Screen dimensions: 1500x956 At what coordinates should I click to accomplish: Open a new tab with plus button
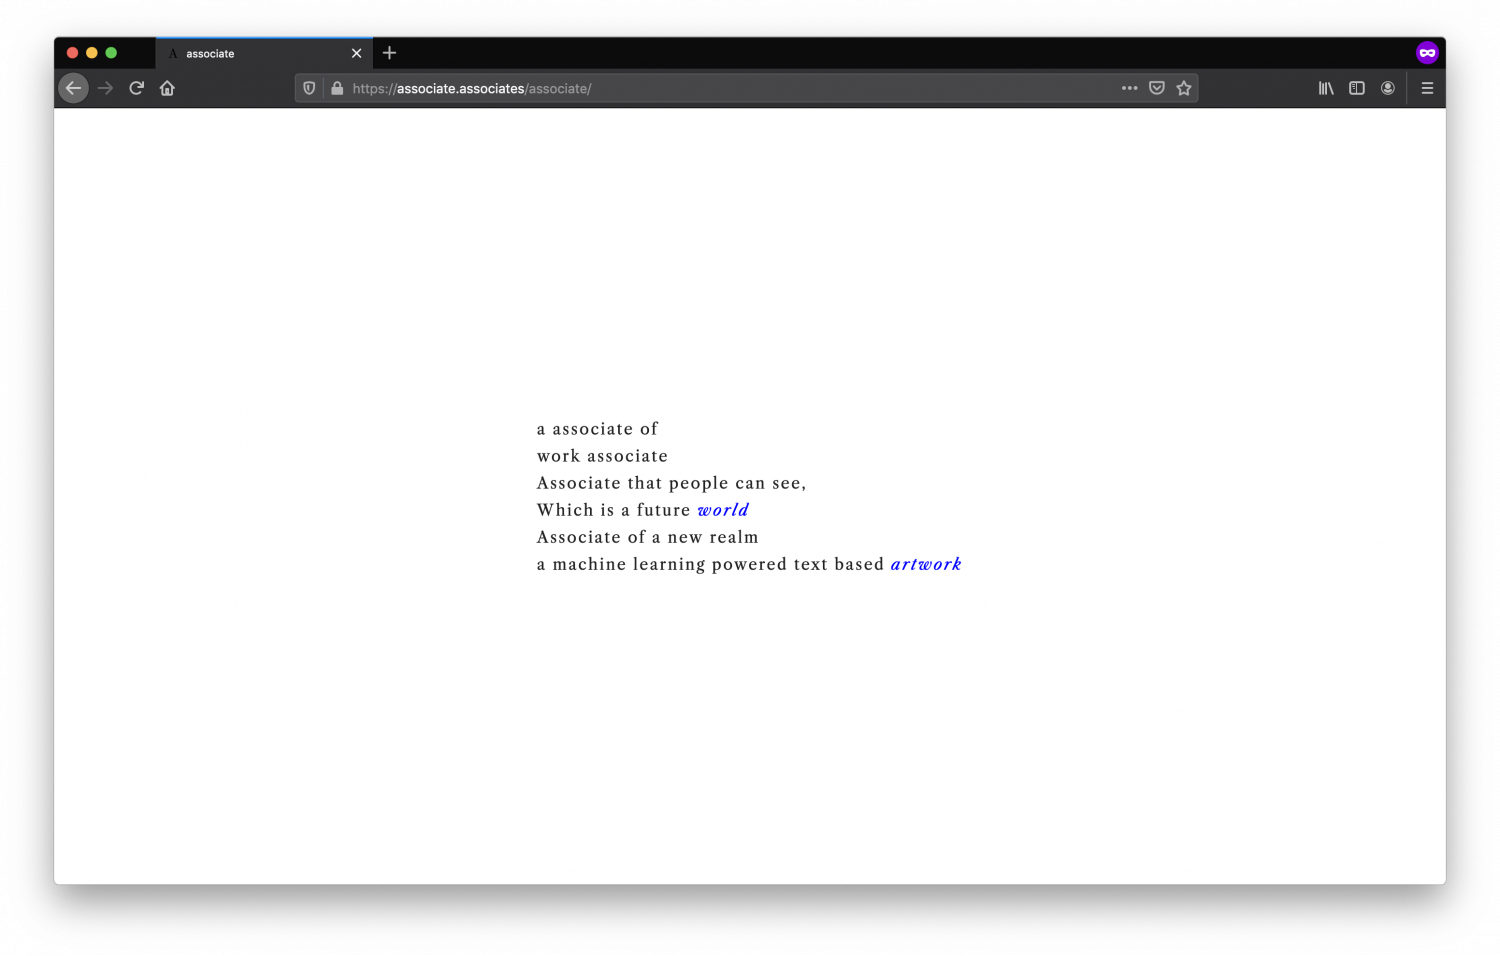pos(390,53)
